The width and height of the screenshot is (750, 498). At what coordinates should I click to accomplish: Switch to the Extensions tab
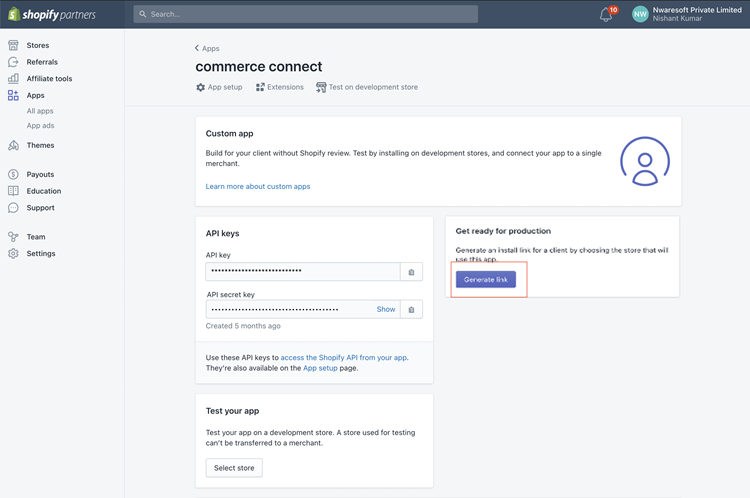tap(279, 87)
